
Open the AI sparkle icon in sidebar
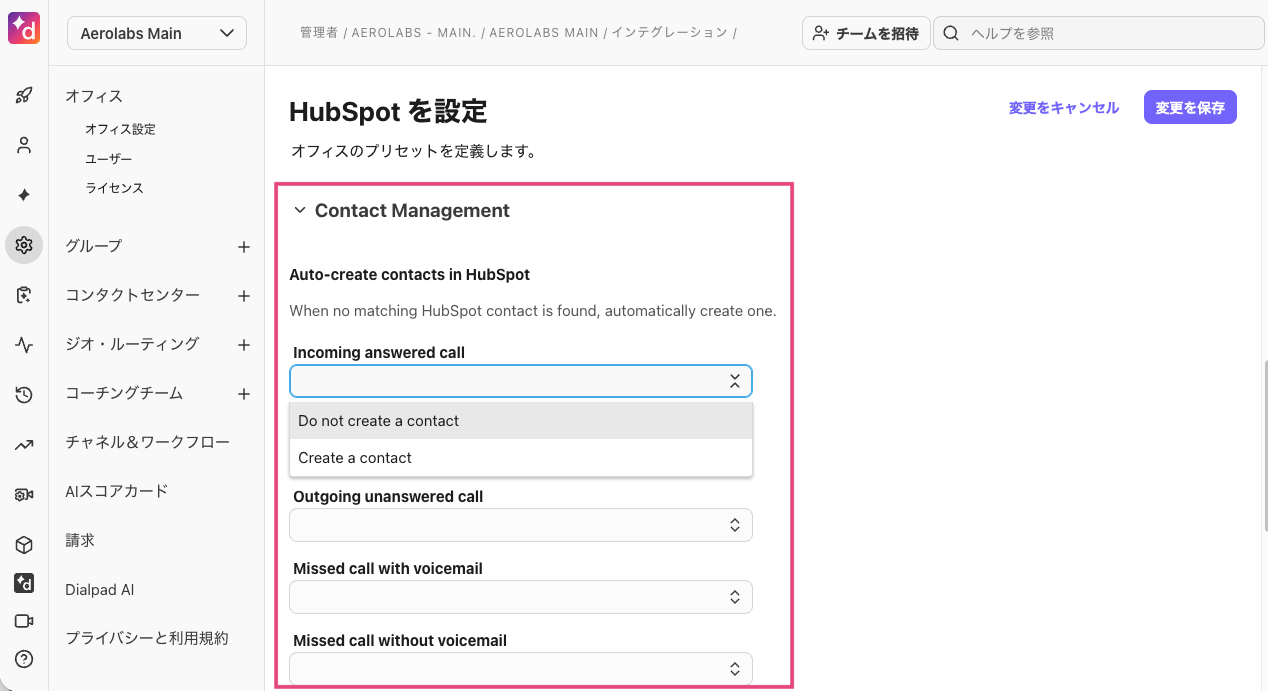click(x=24, y=195)
